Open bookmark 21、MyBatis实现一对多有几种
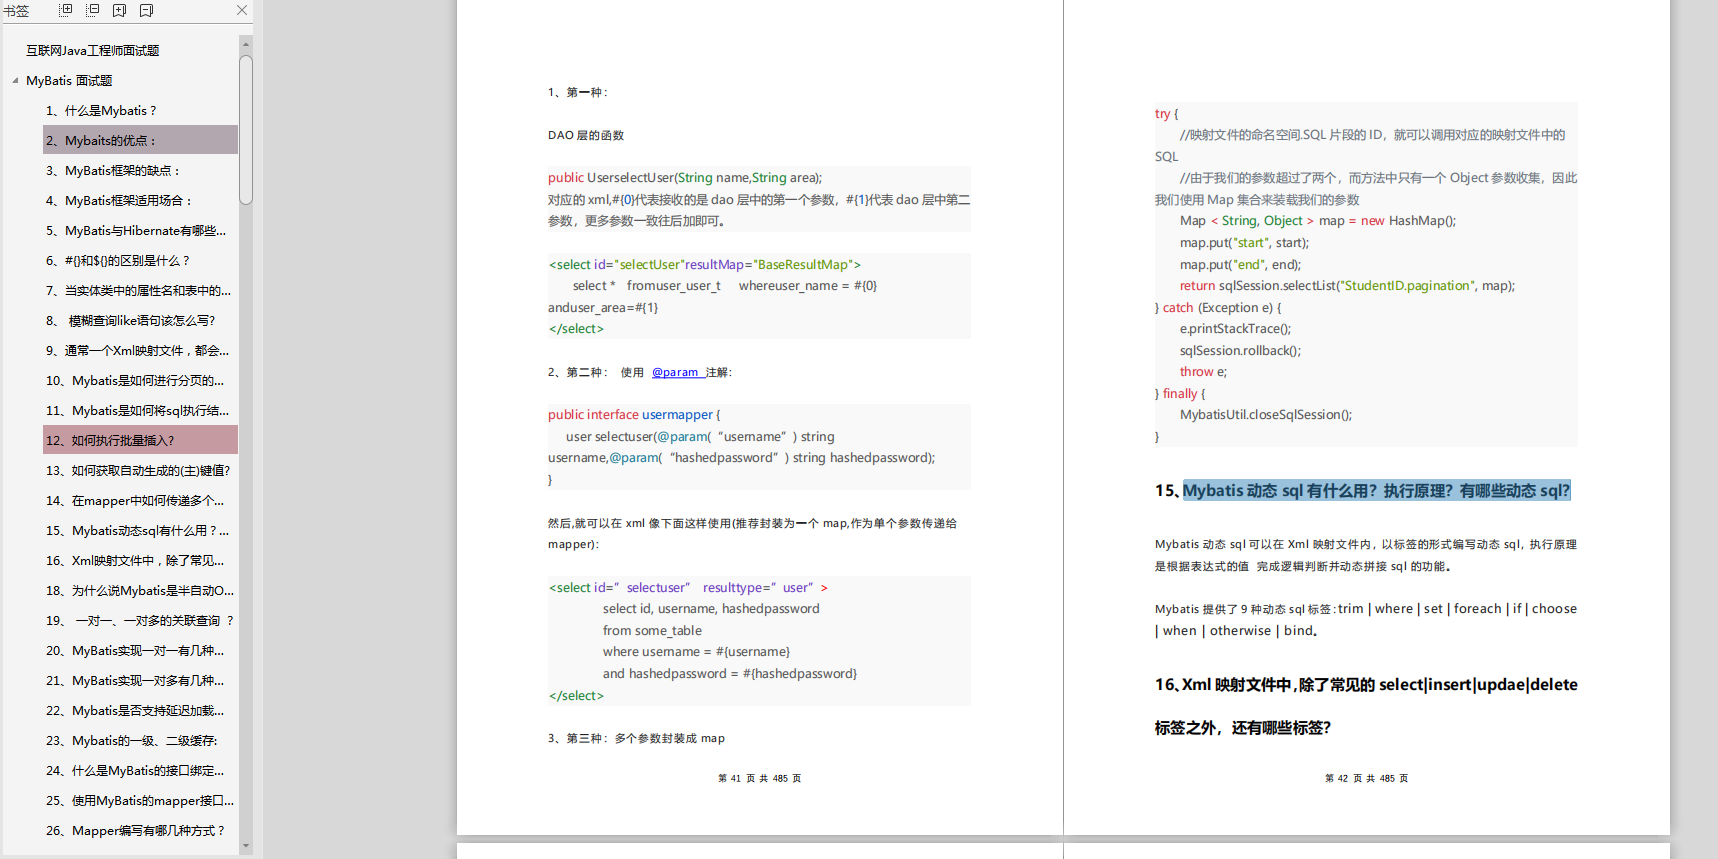This screenshot has width=1718, height=859. (x=135, y=680)
